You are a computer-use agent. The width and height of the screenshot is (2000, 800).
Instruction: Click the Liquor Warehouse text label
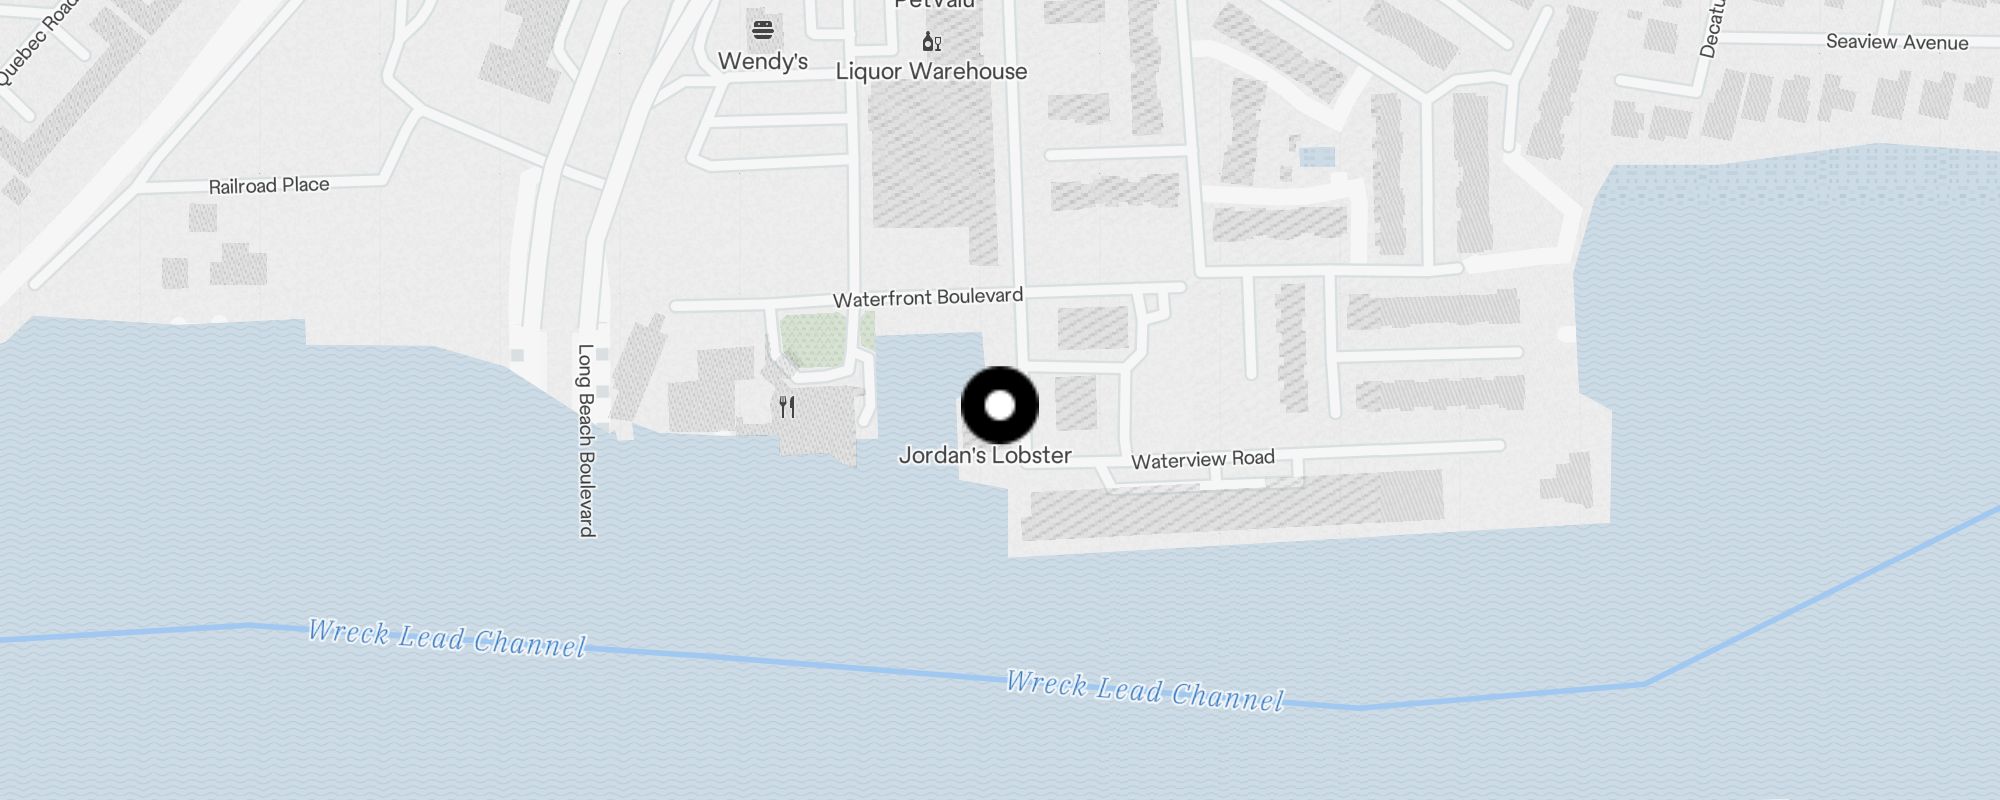pyautogui.click(x=931, y=72)
